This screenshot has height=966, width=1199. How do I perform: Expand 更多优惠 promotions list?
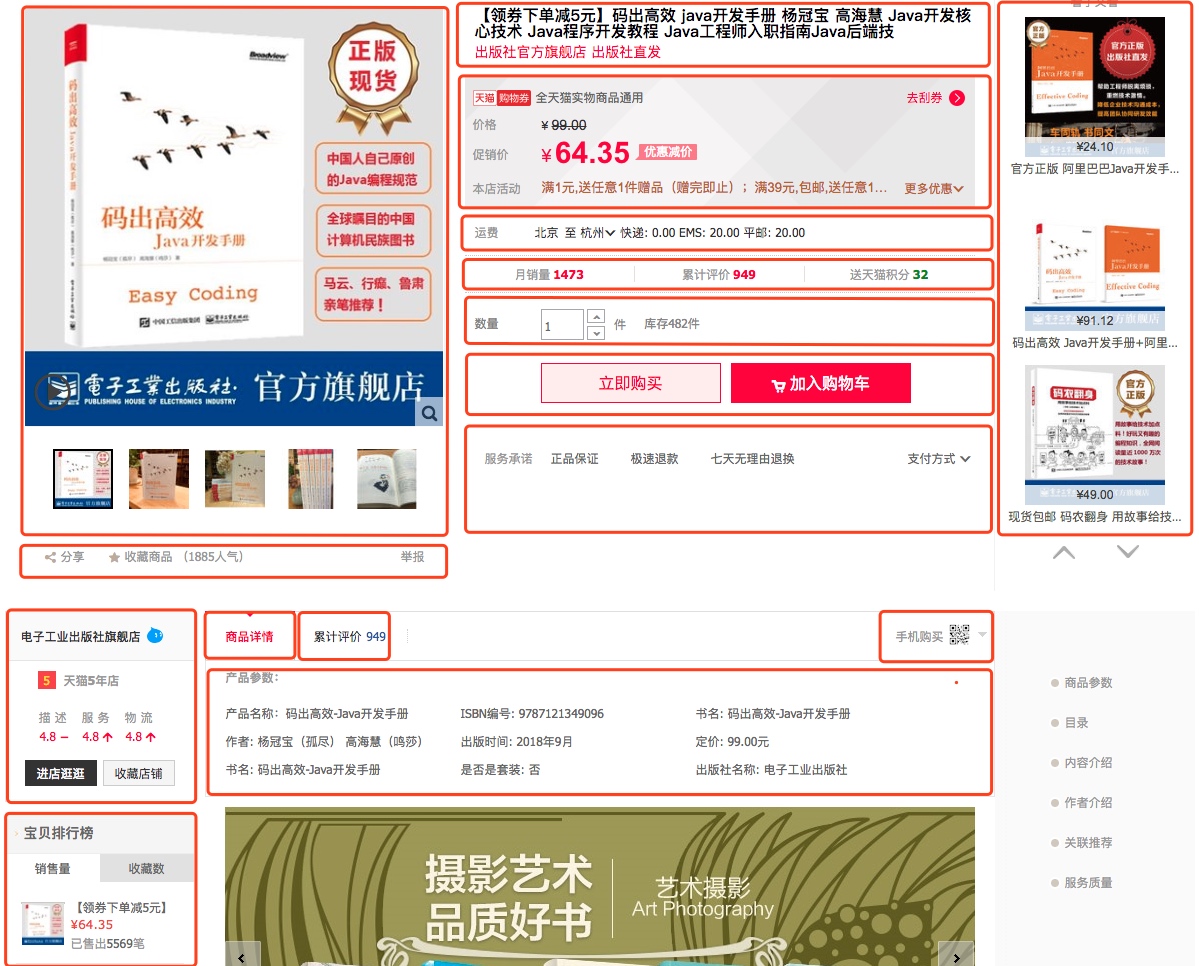[x=934, y=188]
